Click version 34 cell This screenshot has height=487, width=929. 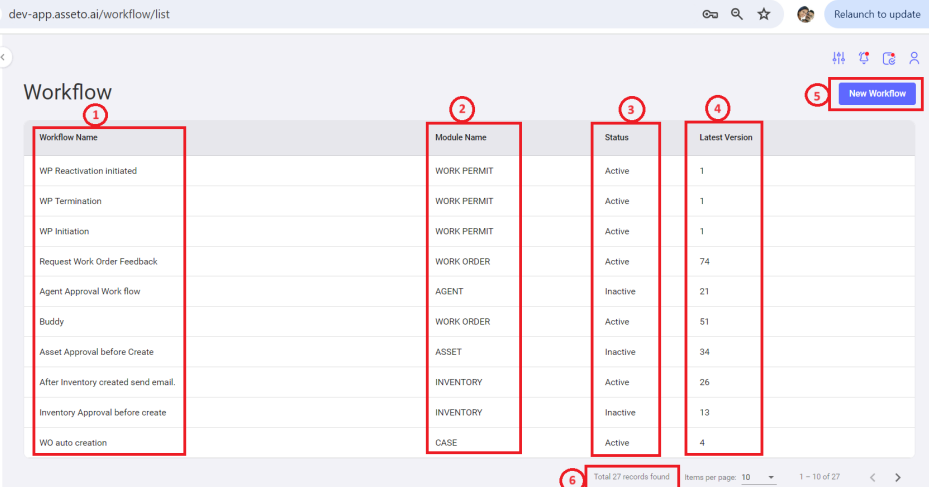pyautogui.click(x=704, y=352)
